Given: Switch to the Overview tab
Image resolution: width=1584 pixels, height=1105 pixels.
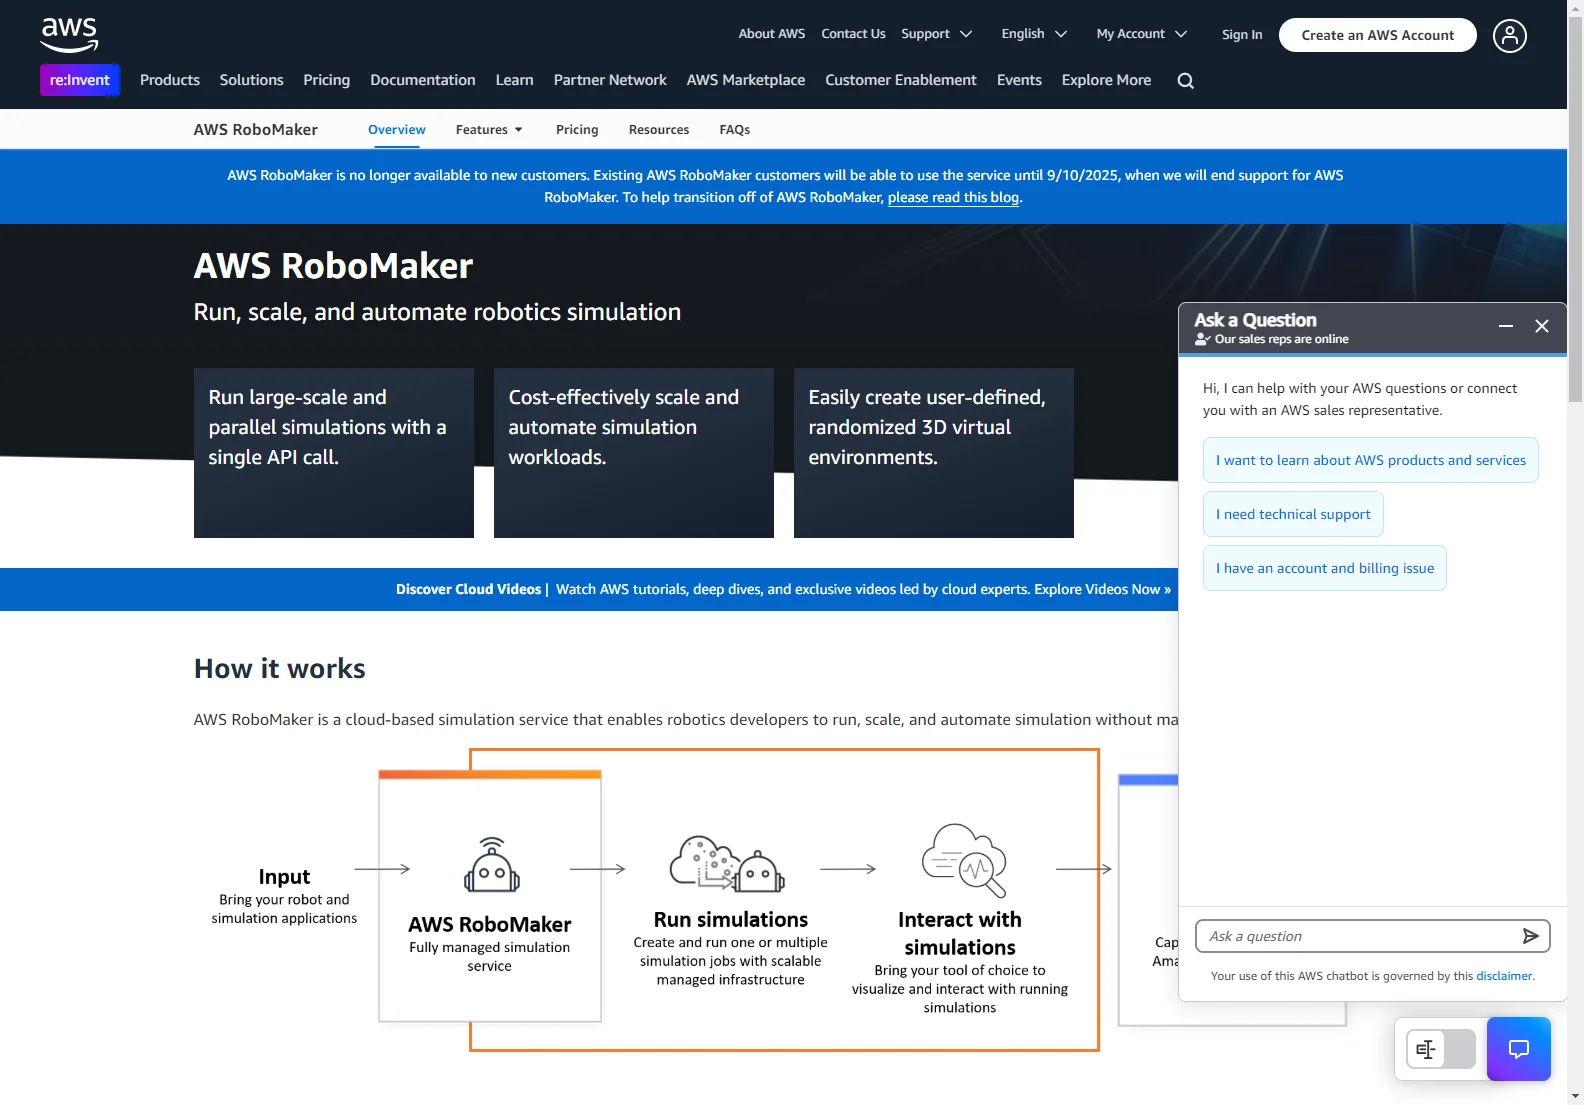Looking at the screenshot, I should (x=397, y=130).
